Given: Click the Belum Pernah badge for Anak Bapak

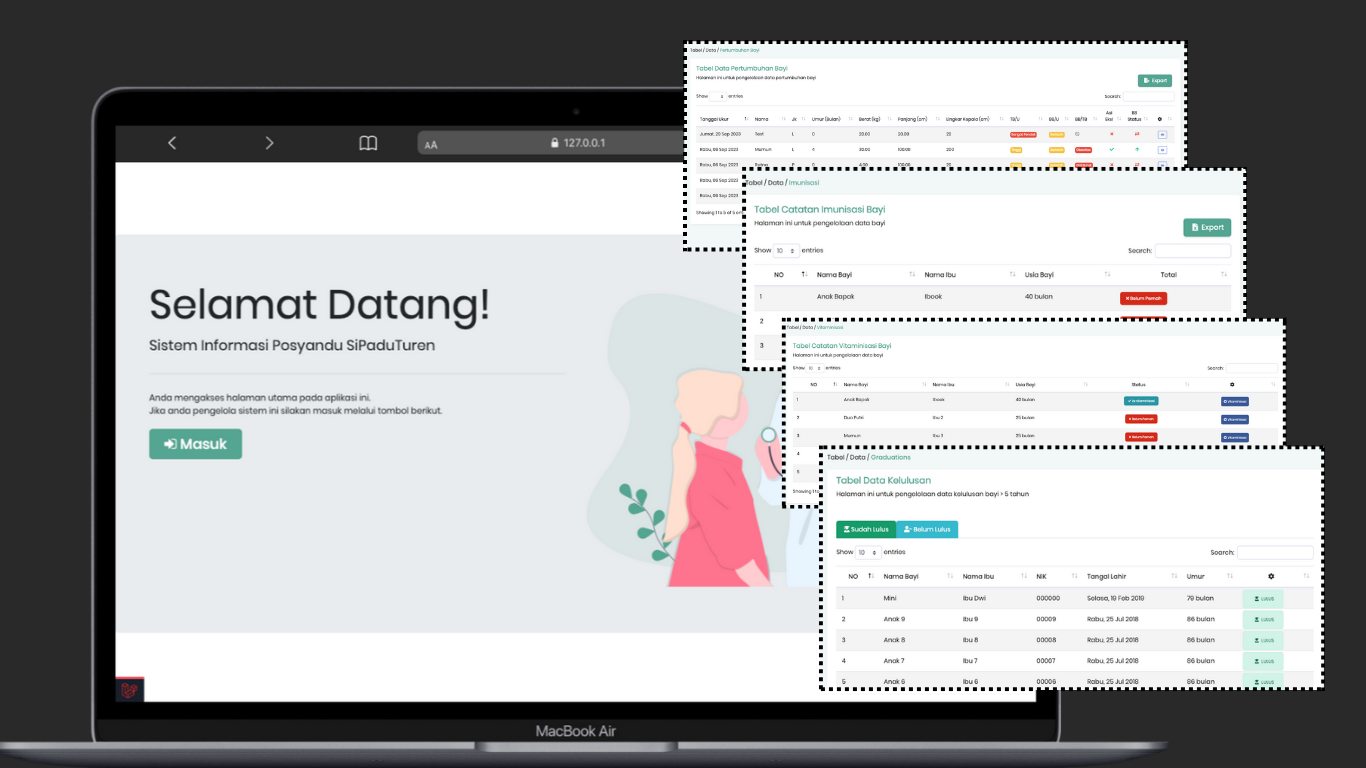Looking at the screenshot, I should [1143, 298].
